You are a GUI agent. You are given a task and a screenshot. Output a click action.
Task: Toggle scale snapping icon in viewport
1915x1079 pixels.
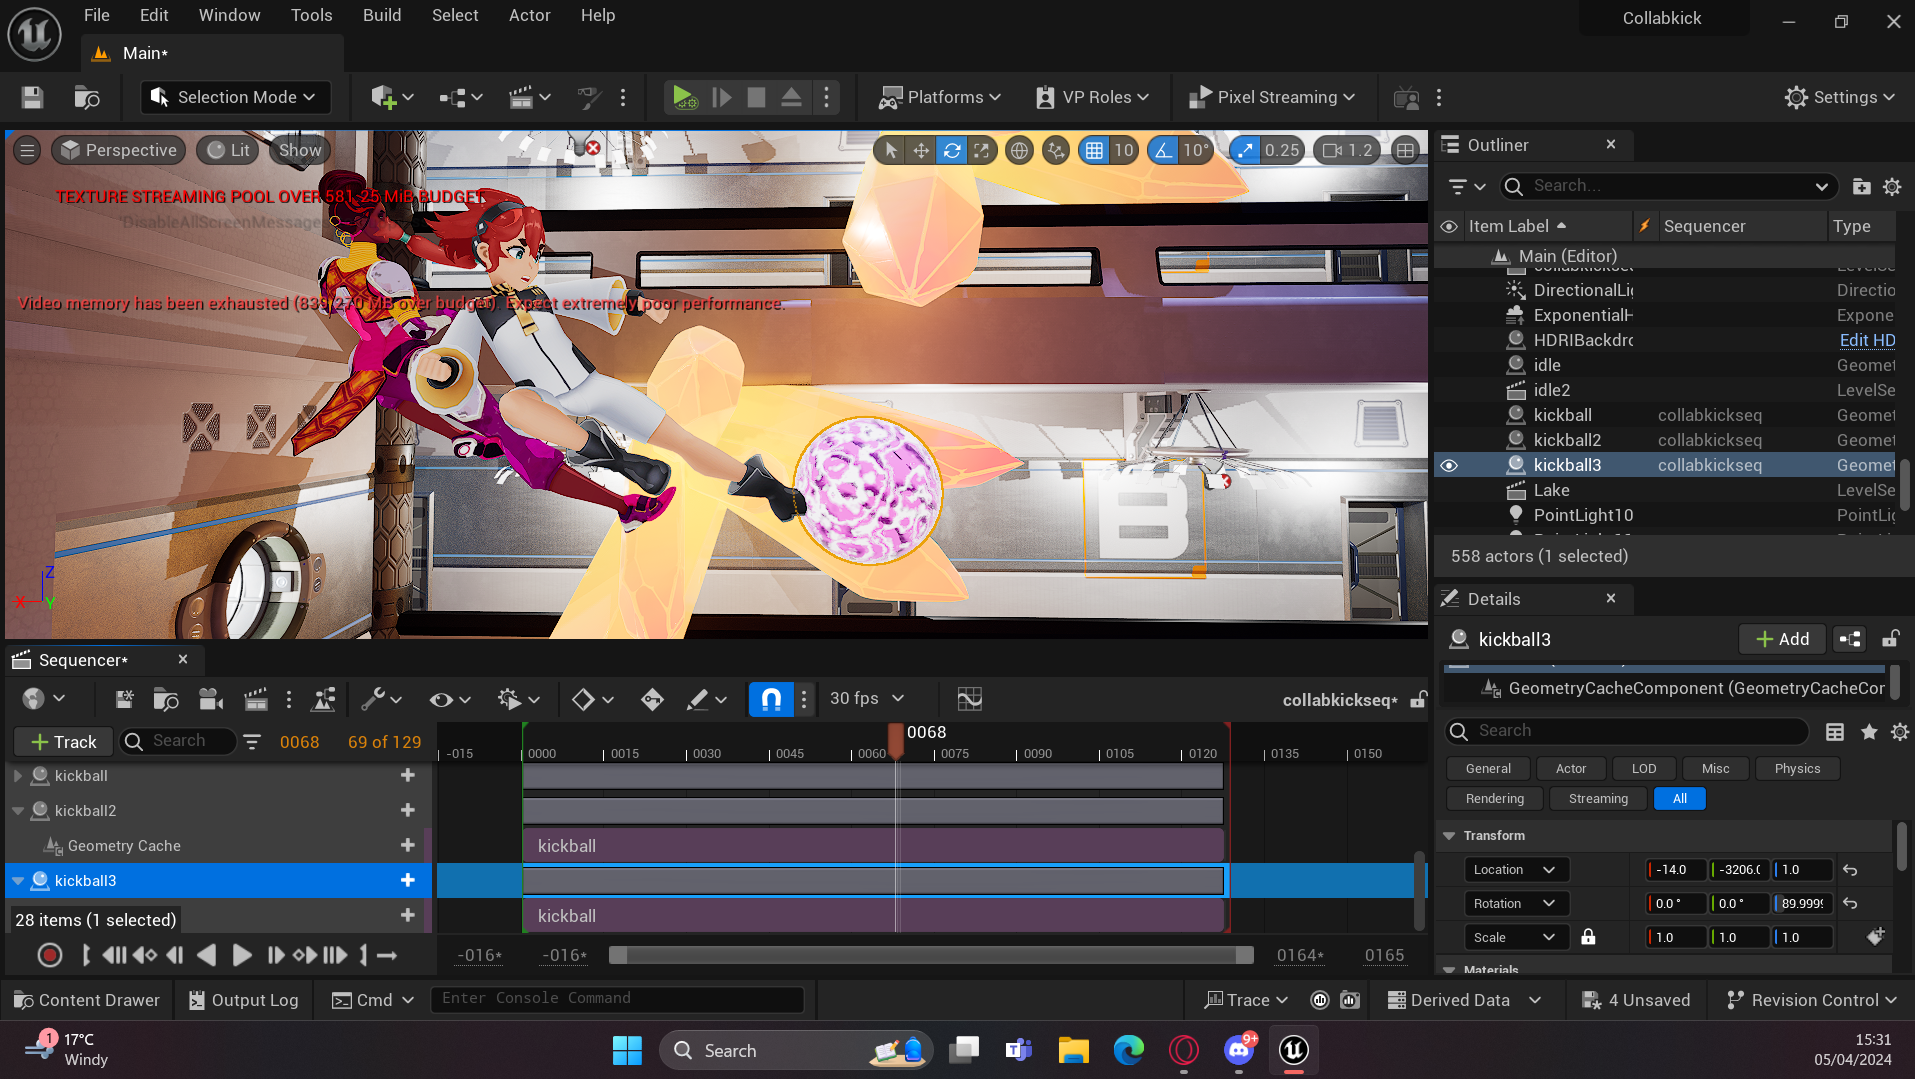[1244, 150]
